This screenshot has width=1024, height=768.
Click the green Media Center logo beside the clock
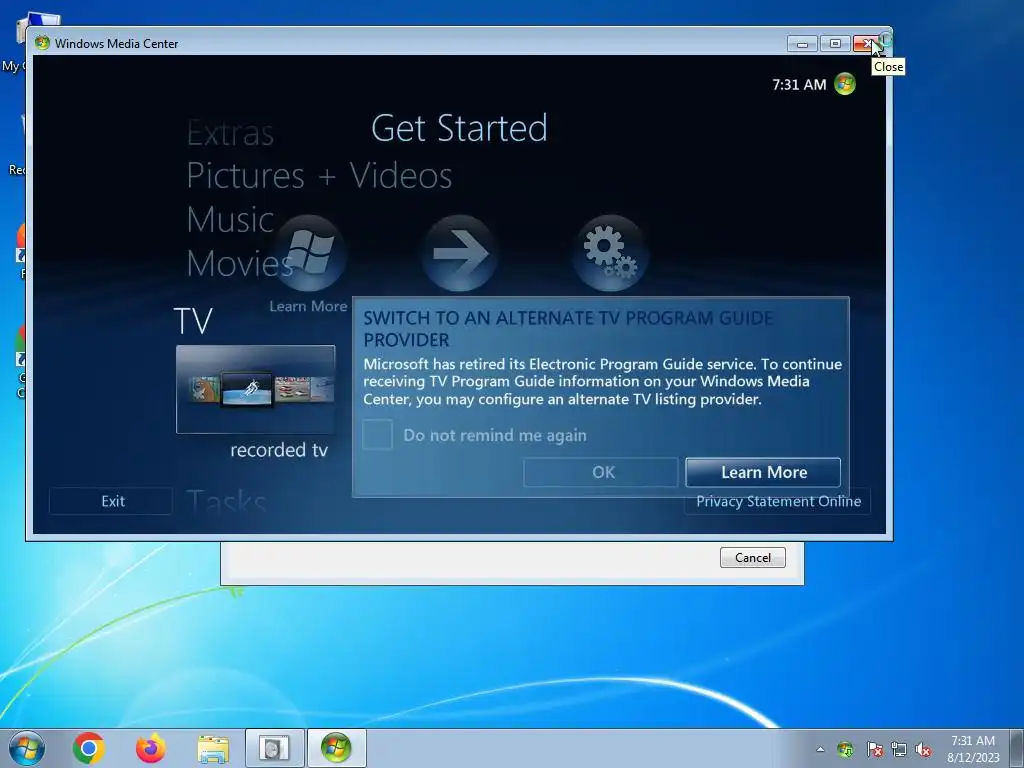click(844, 84)
